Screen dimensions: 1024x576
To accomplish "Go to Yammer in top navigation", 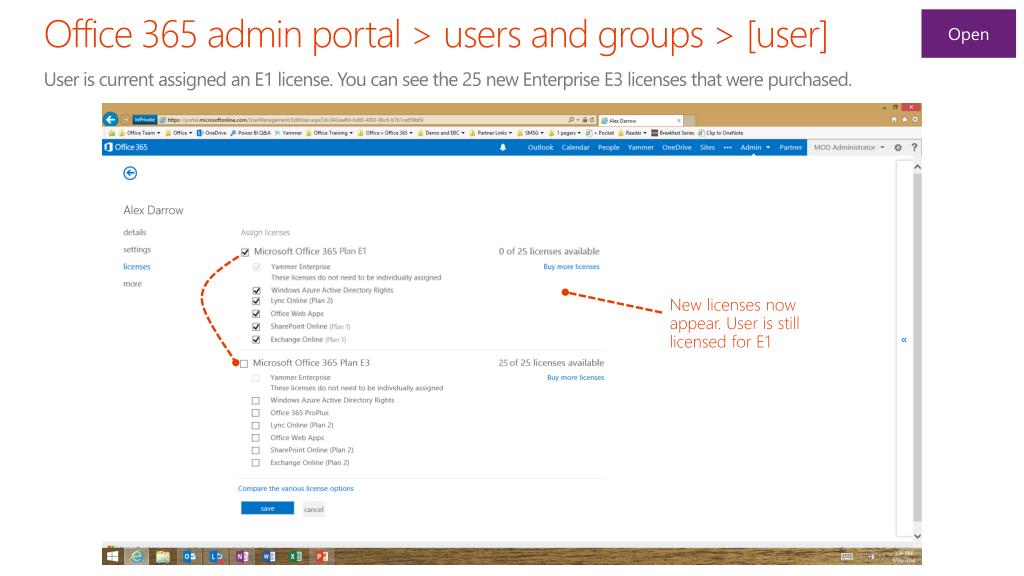I will (x=641, y=148).
